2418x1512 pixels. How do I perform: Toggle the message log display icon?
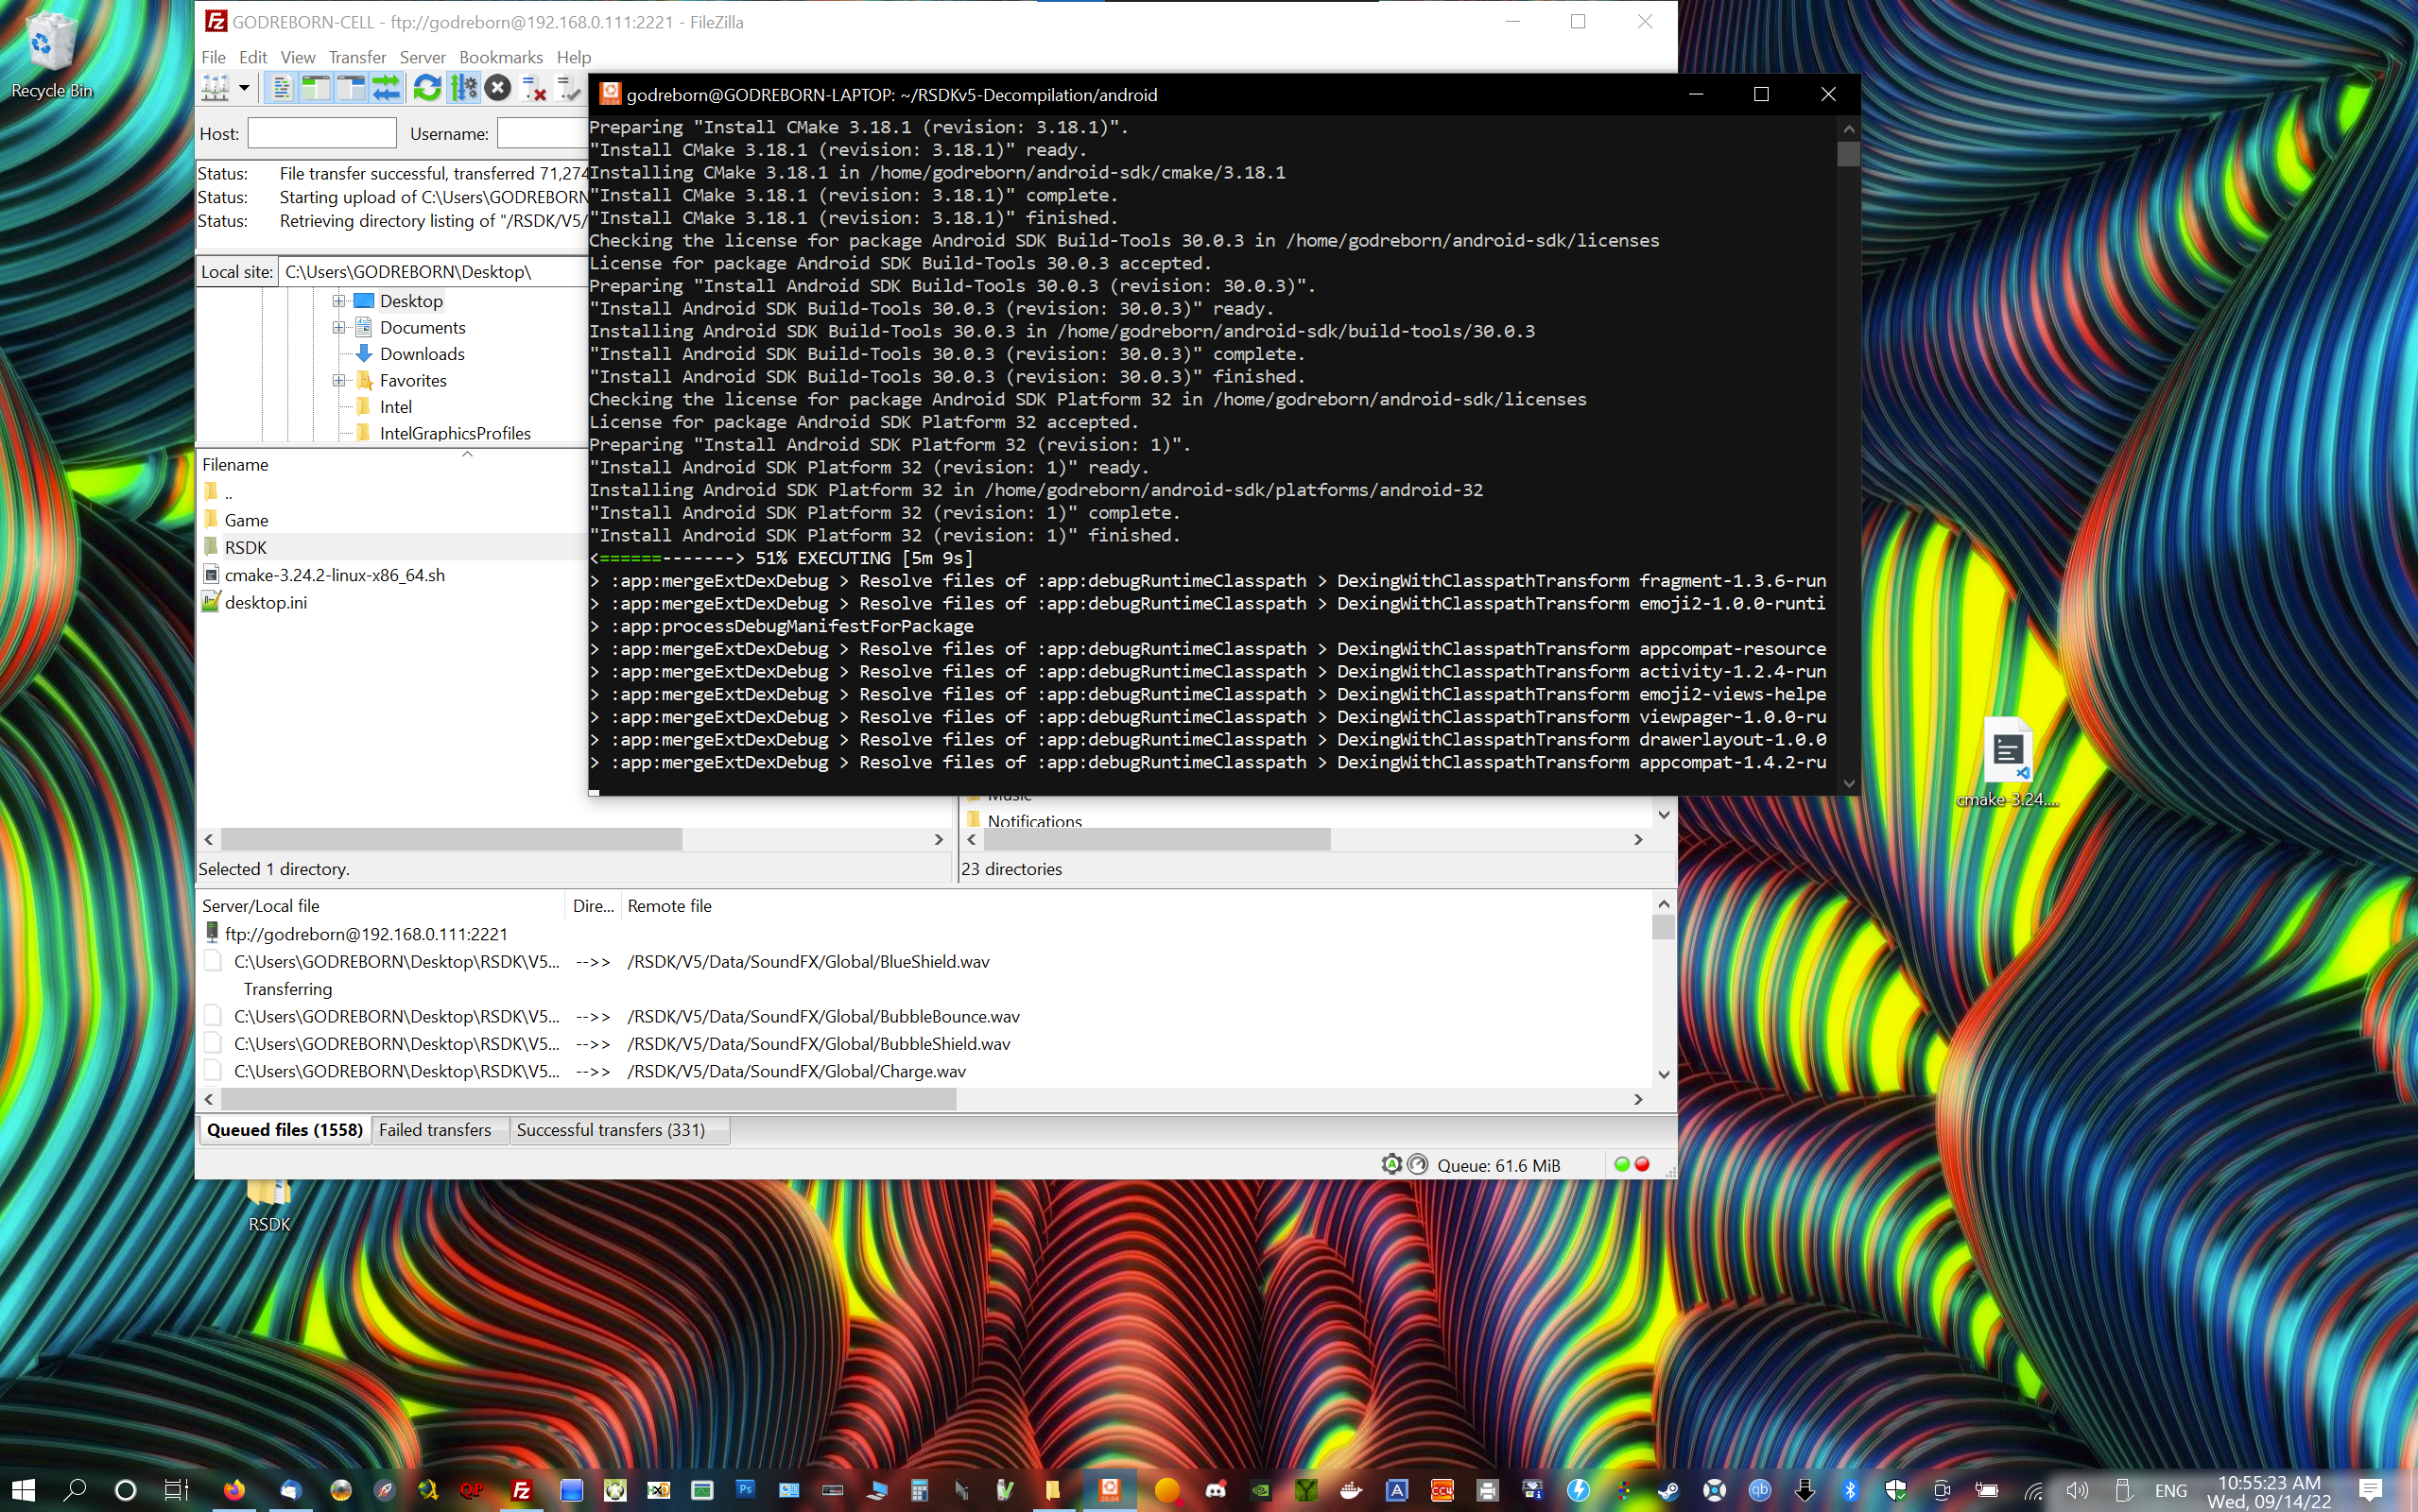[282, 89]
